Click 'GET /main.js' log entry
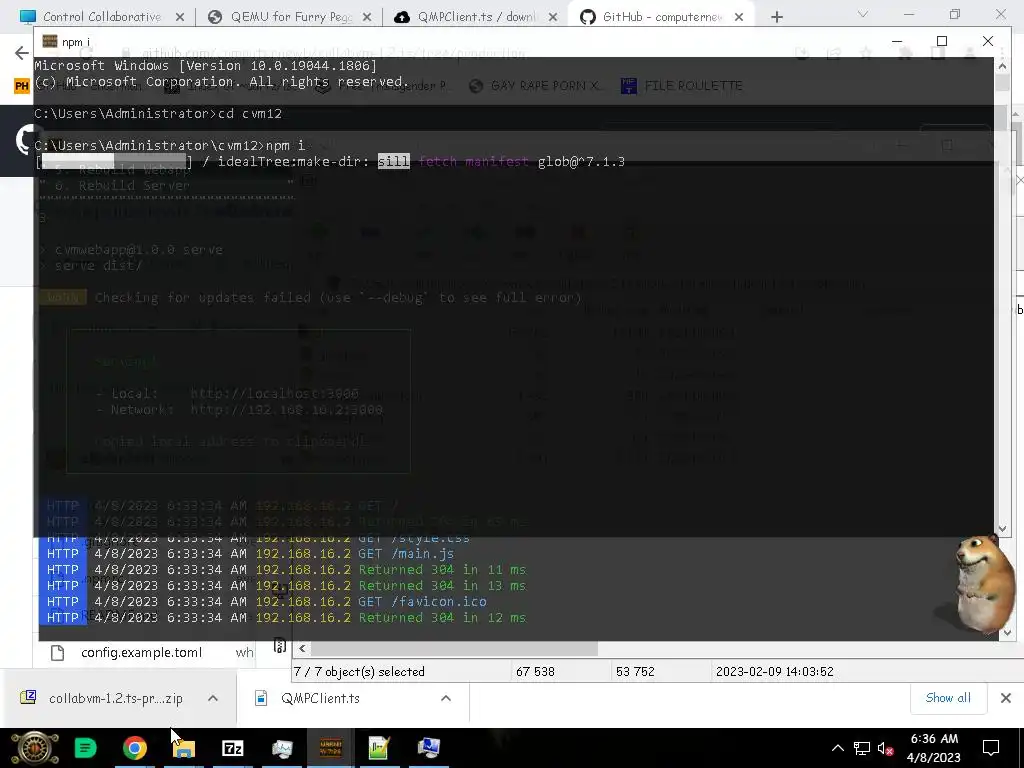1024x768 pixels. [406, 554]
